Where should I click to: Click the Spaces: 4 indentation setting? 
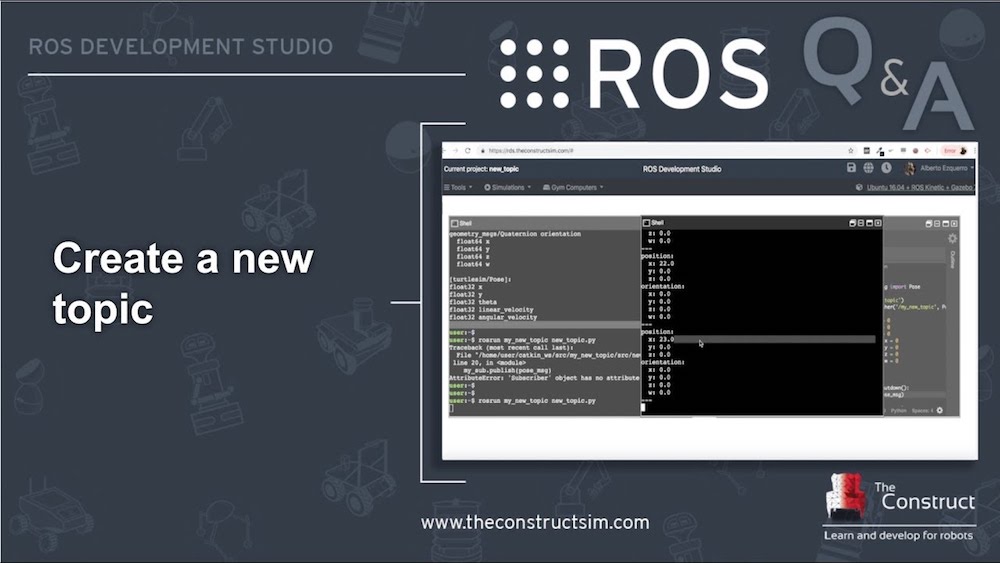point(922,411)
